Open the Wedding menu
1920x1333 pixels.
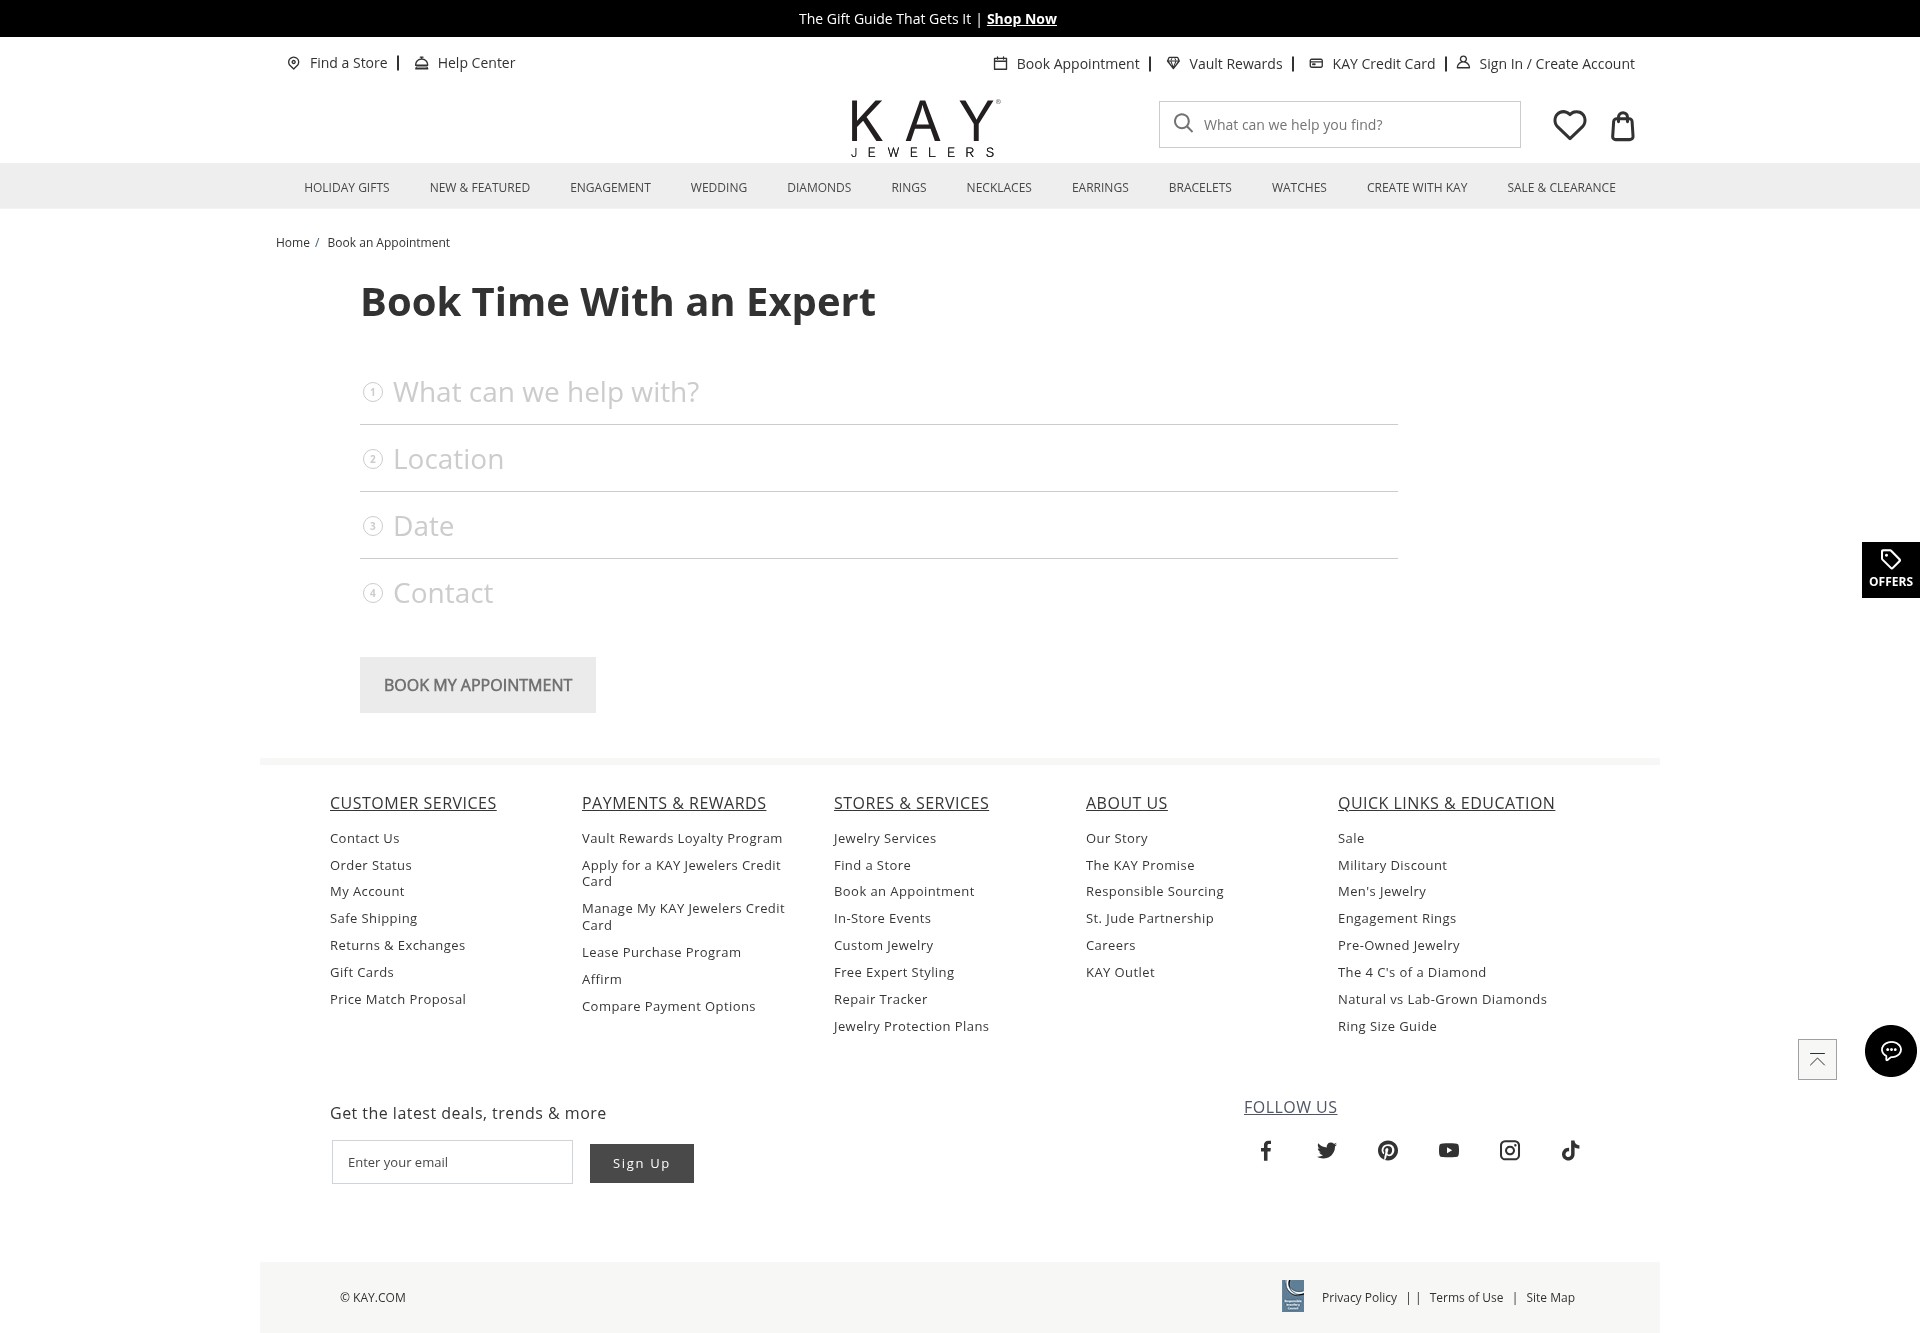click(719, 187)
